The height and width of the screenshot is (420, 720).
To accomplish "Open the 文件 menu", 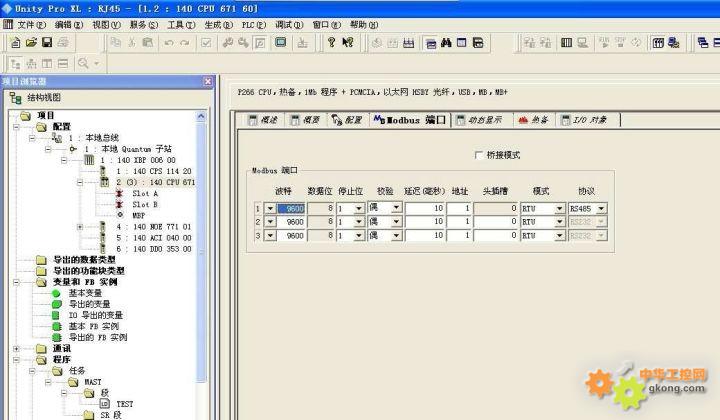I will [x=32, y=25].
